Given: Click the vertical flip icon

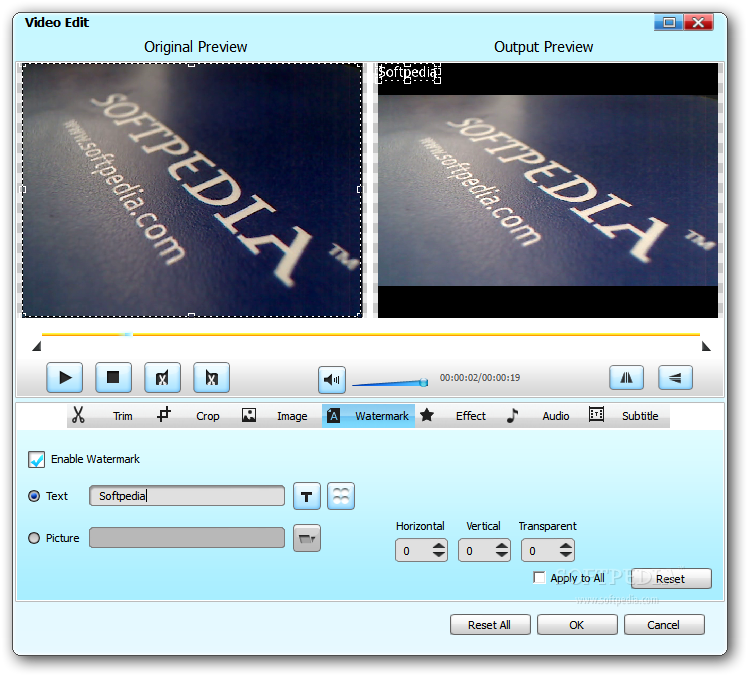Looking at the screenshot, I should point(675,378).
